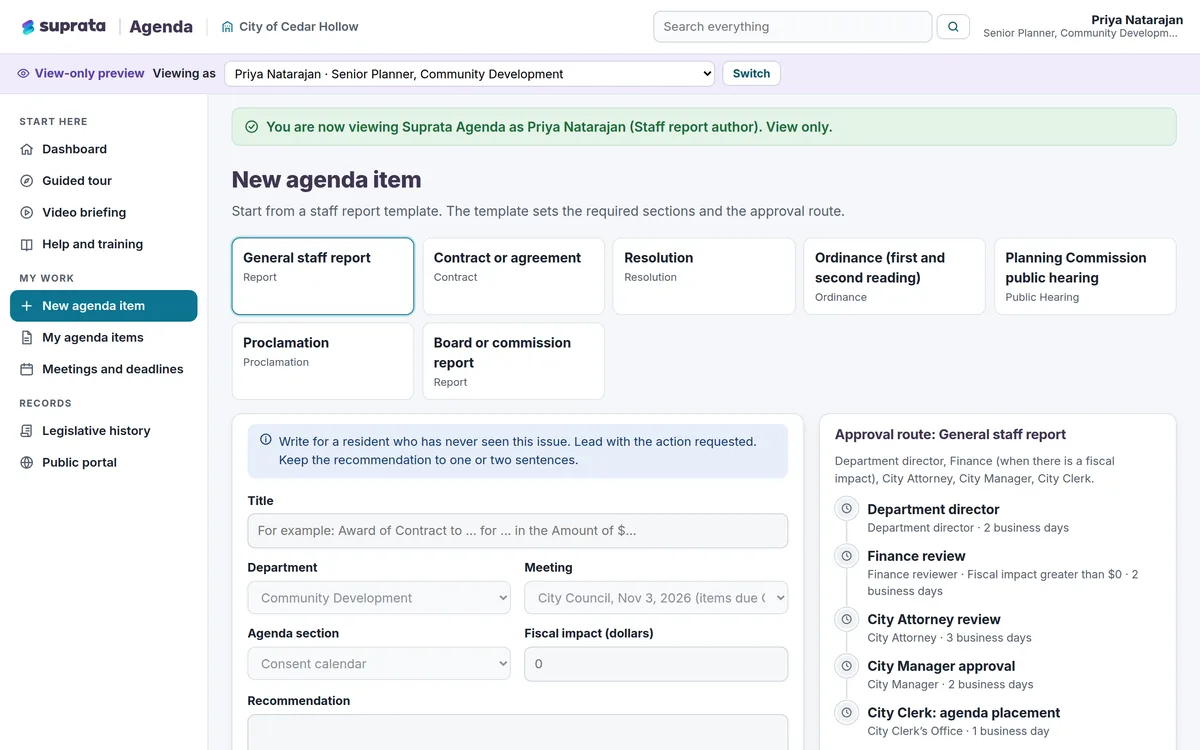The image size is (1200, 750).
Task: Click the clock icon beside Finance review
Action: pyautogui.click(x=847, y=556)
